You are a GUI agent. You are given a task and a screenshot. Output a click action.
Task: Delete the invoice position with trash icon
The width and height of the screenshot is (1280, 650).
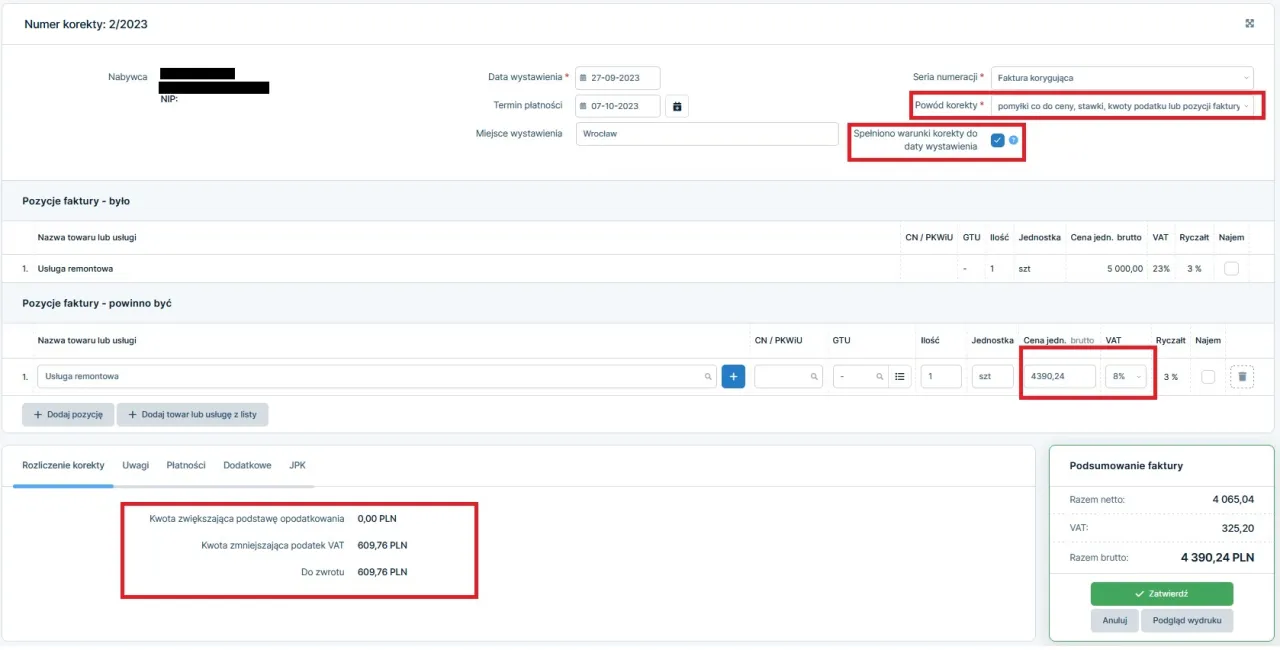[x=1241, y=376]
